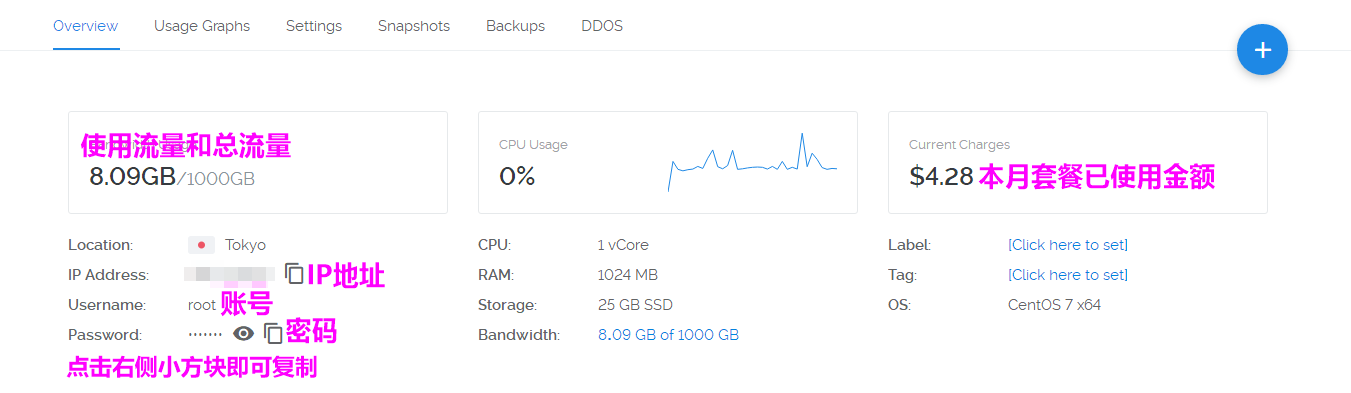Screen dimensions: 1351x393
Task: Switch to Usage Graphs tab
Action: click(202, 26)
